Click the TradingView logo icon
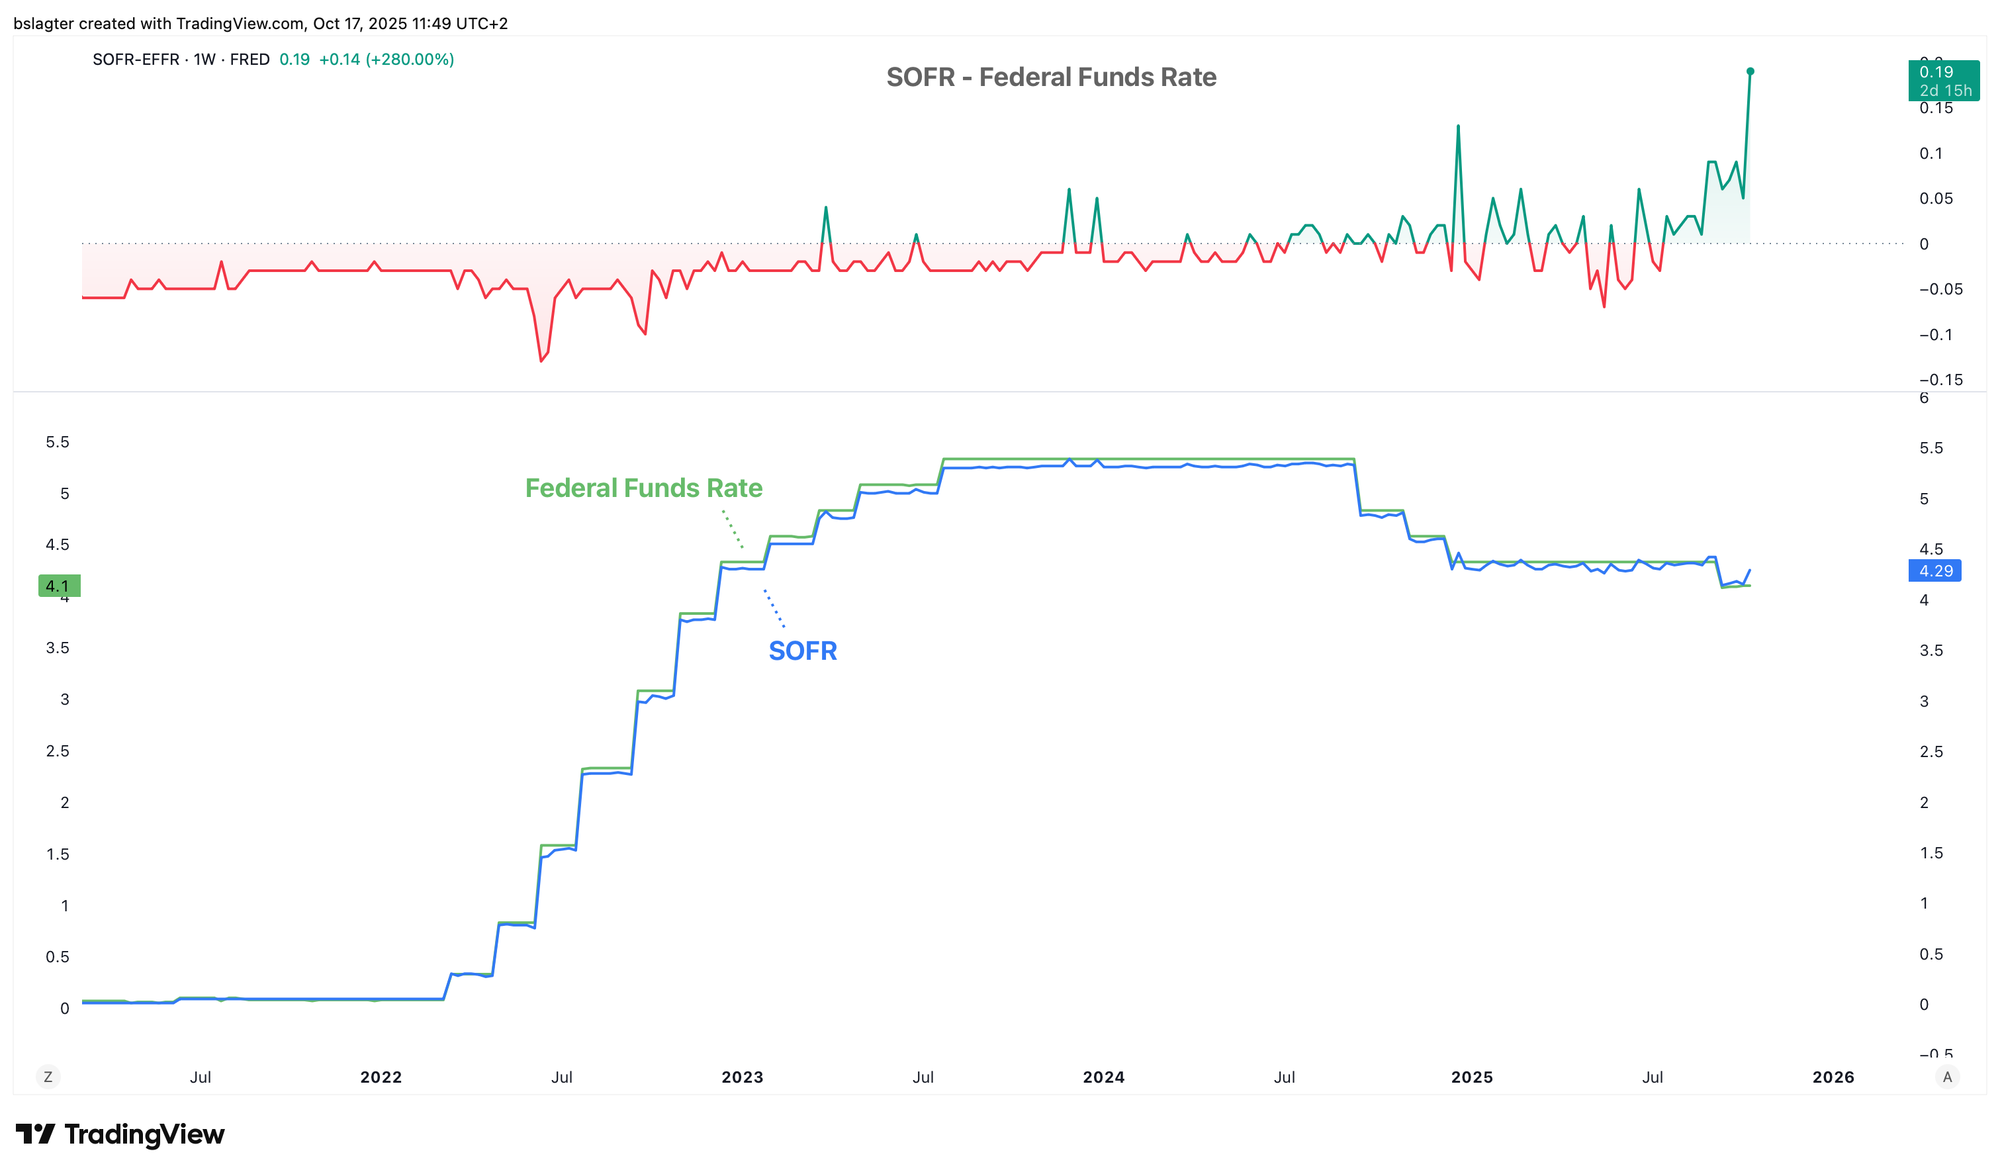Screen dimensions: 2000x1174 click(35, 1134)
